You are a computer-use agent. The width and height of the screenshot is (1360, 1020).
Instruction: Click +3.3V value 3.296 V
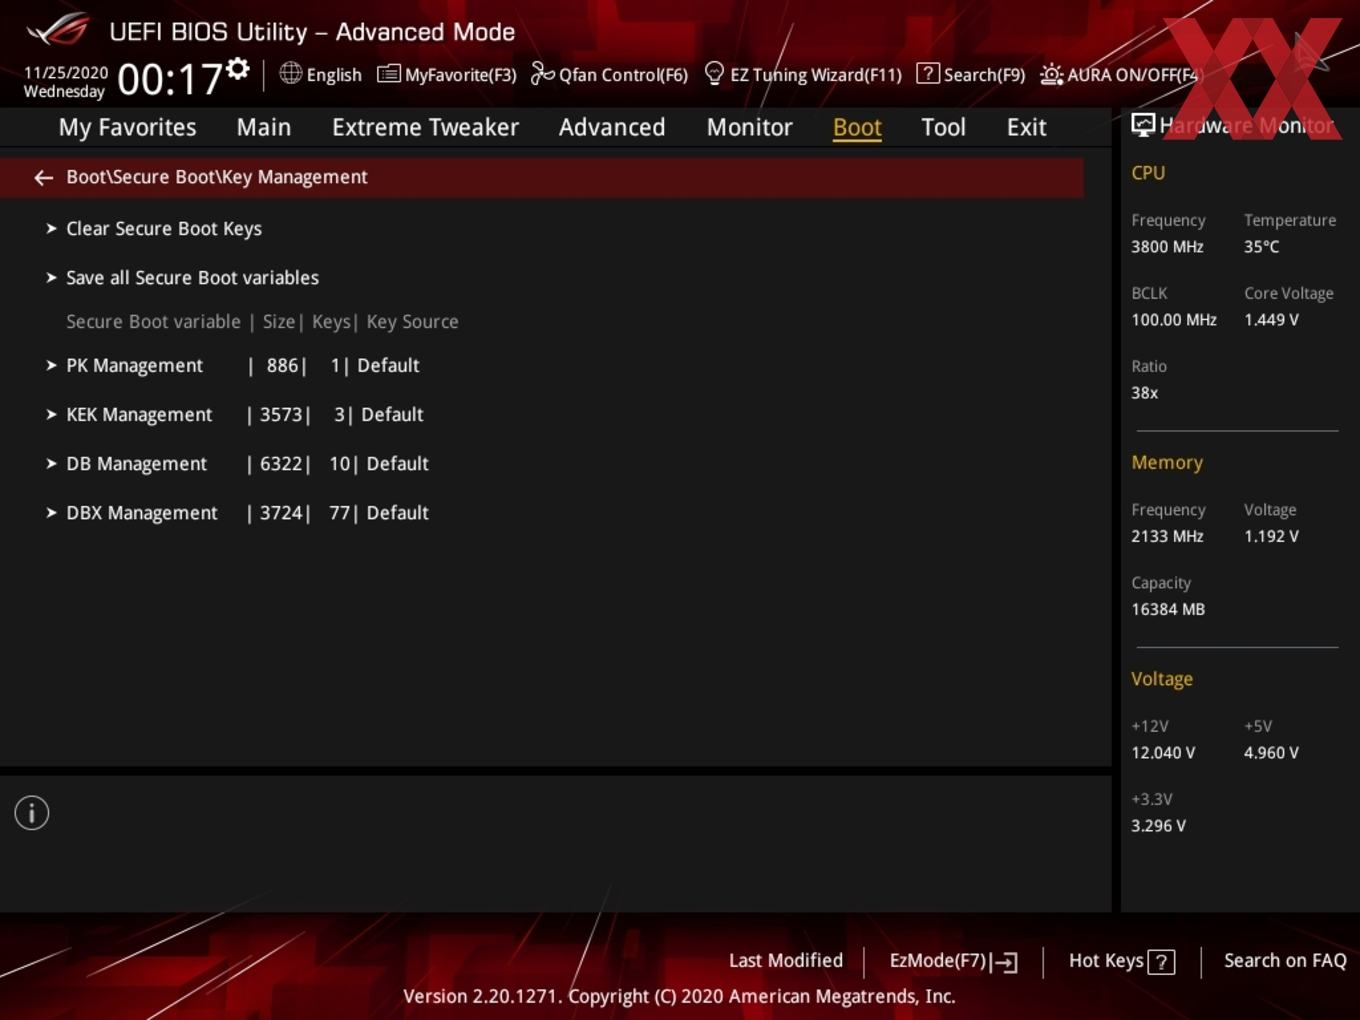pos(1158,826)
